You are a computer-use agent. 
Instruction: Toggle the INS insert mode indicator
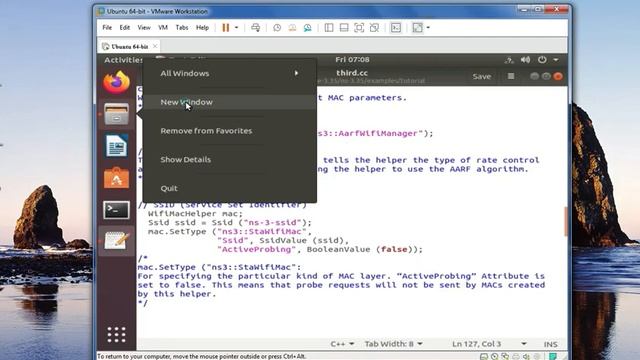click(x=551, y=344)
